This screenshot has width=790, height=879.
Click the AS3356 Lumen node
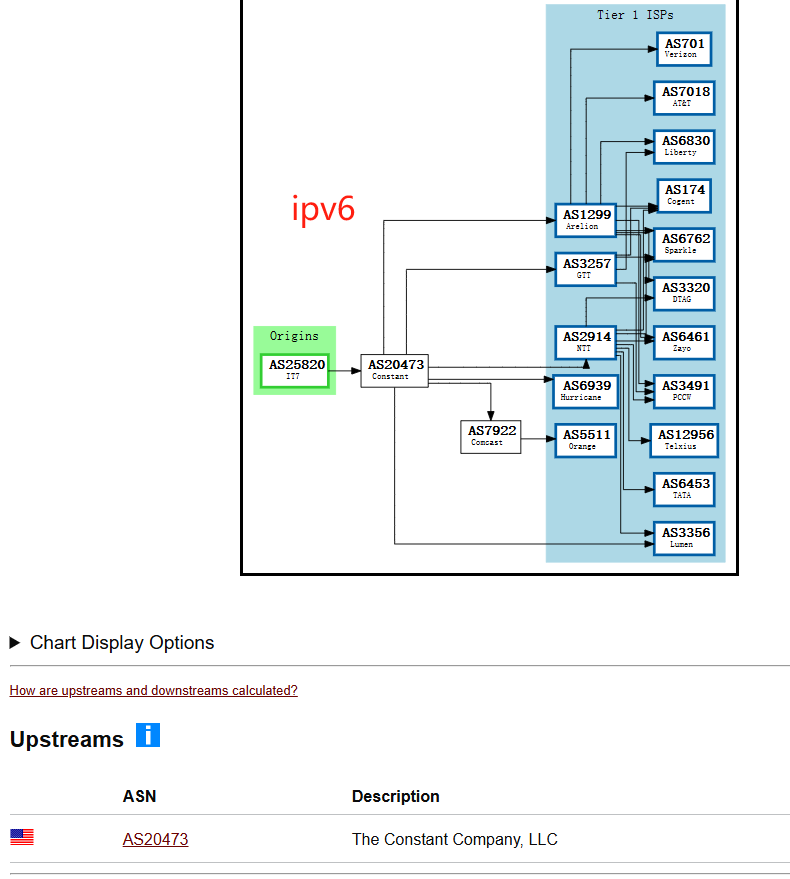(685, 538)
